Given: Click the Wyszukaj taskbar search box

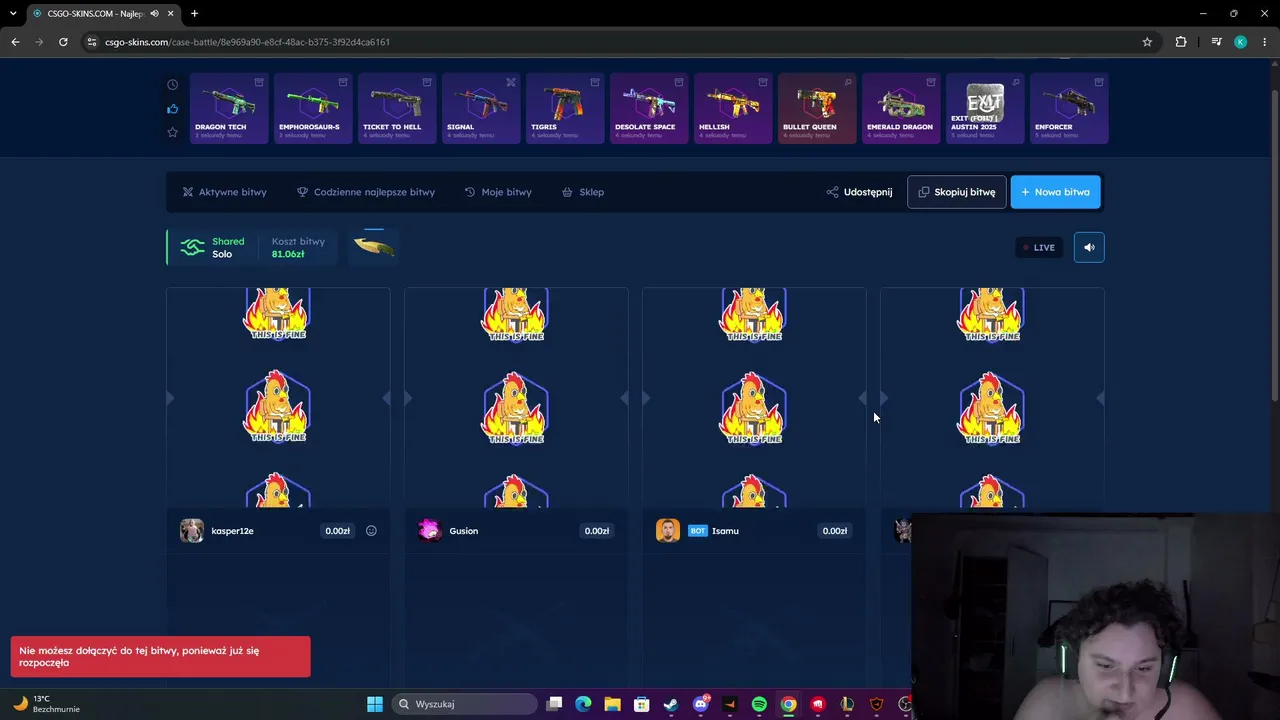Looking at the screenshot, I should point(464,704).
